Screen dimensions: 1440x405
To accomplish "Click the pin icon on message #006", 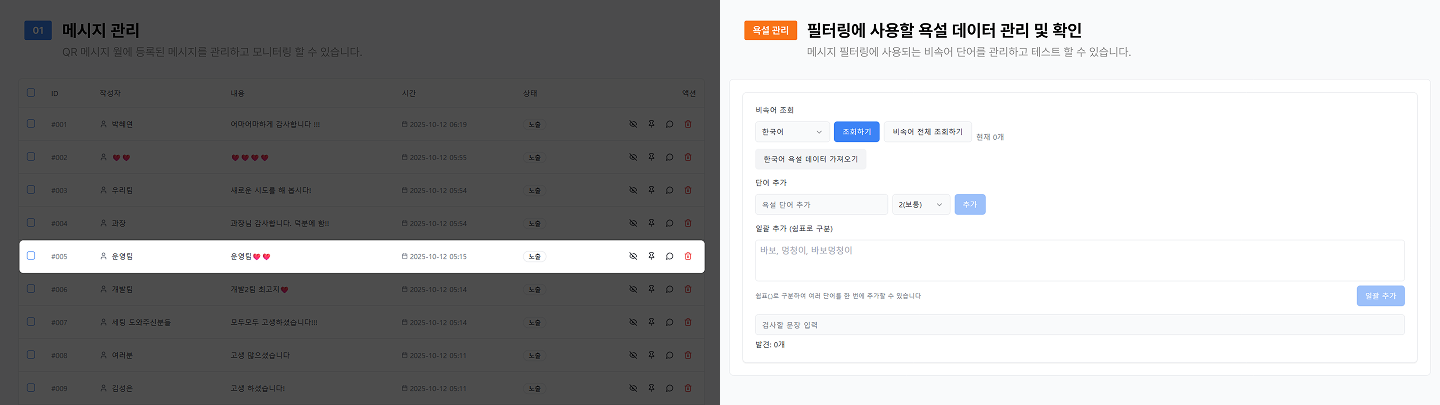I will coord(651,289).
